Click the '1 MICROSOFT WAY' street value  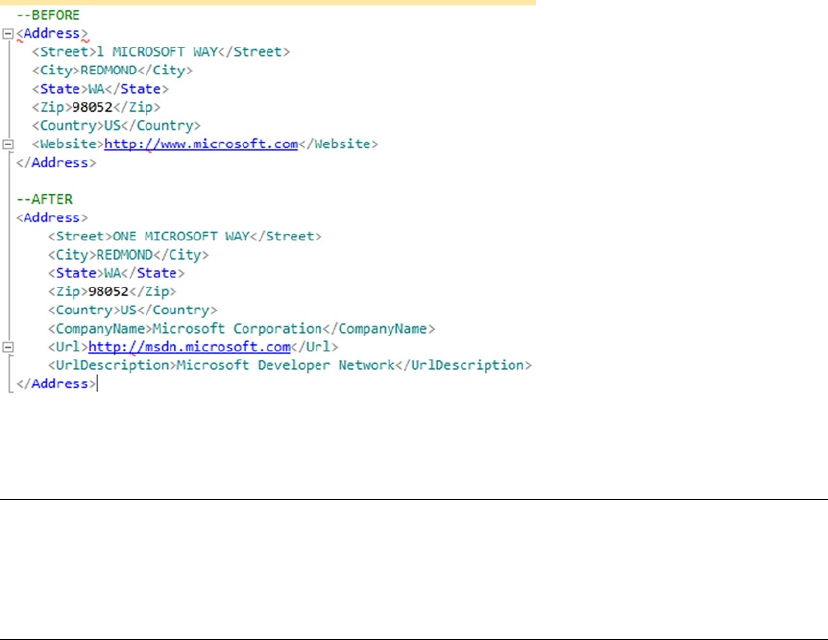[x=157, y=52]
